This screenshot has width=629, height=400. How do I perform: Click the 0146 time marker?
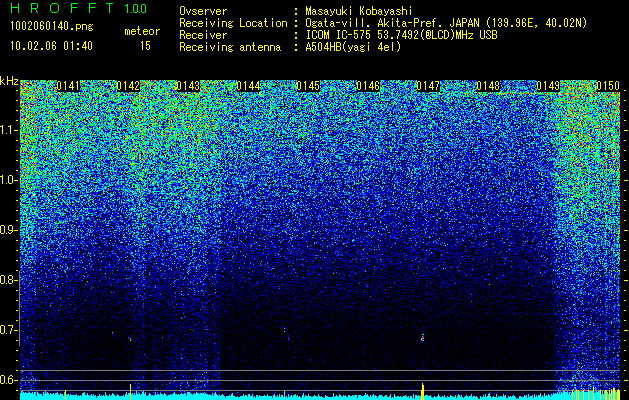[368, 86]
